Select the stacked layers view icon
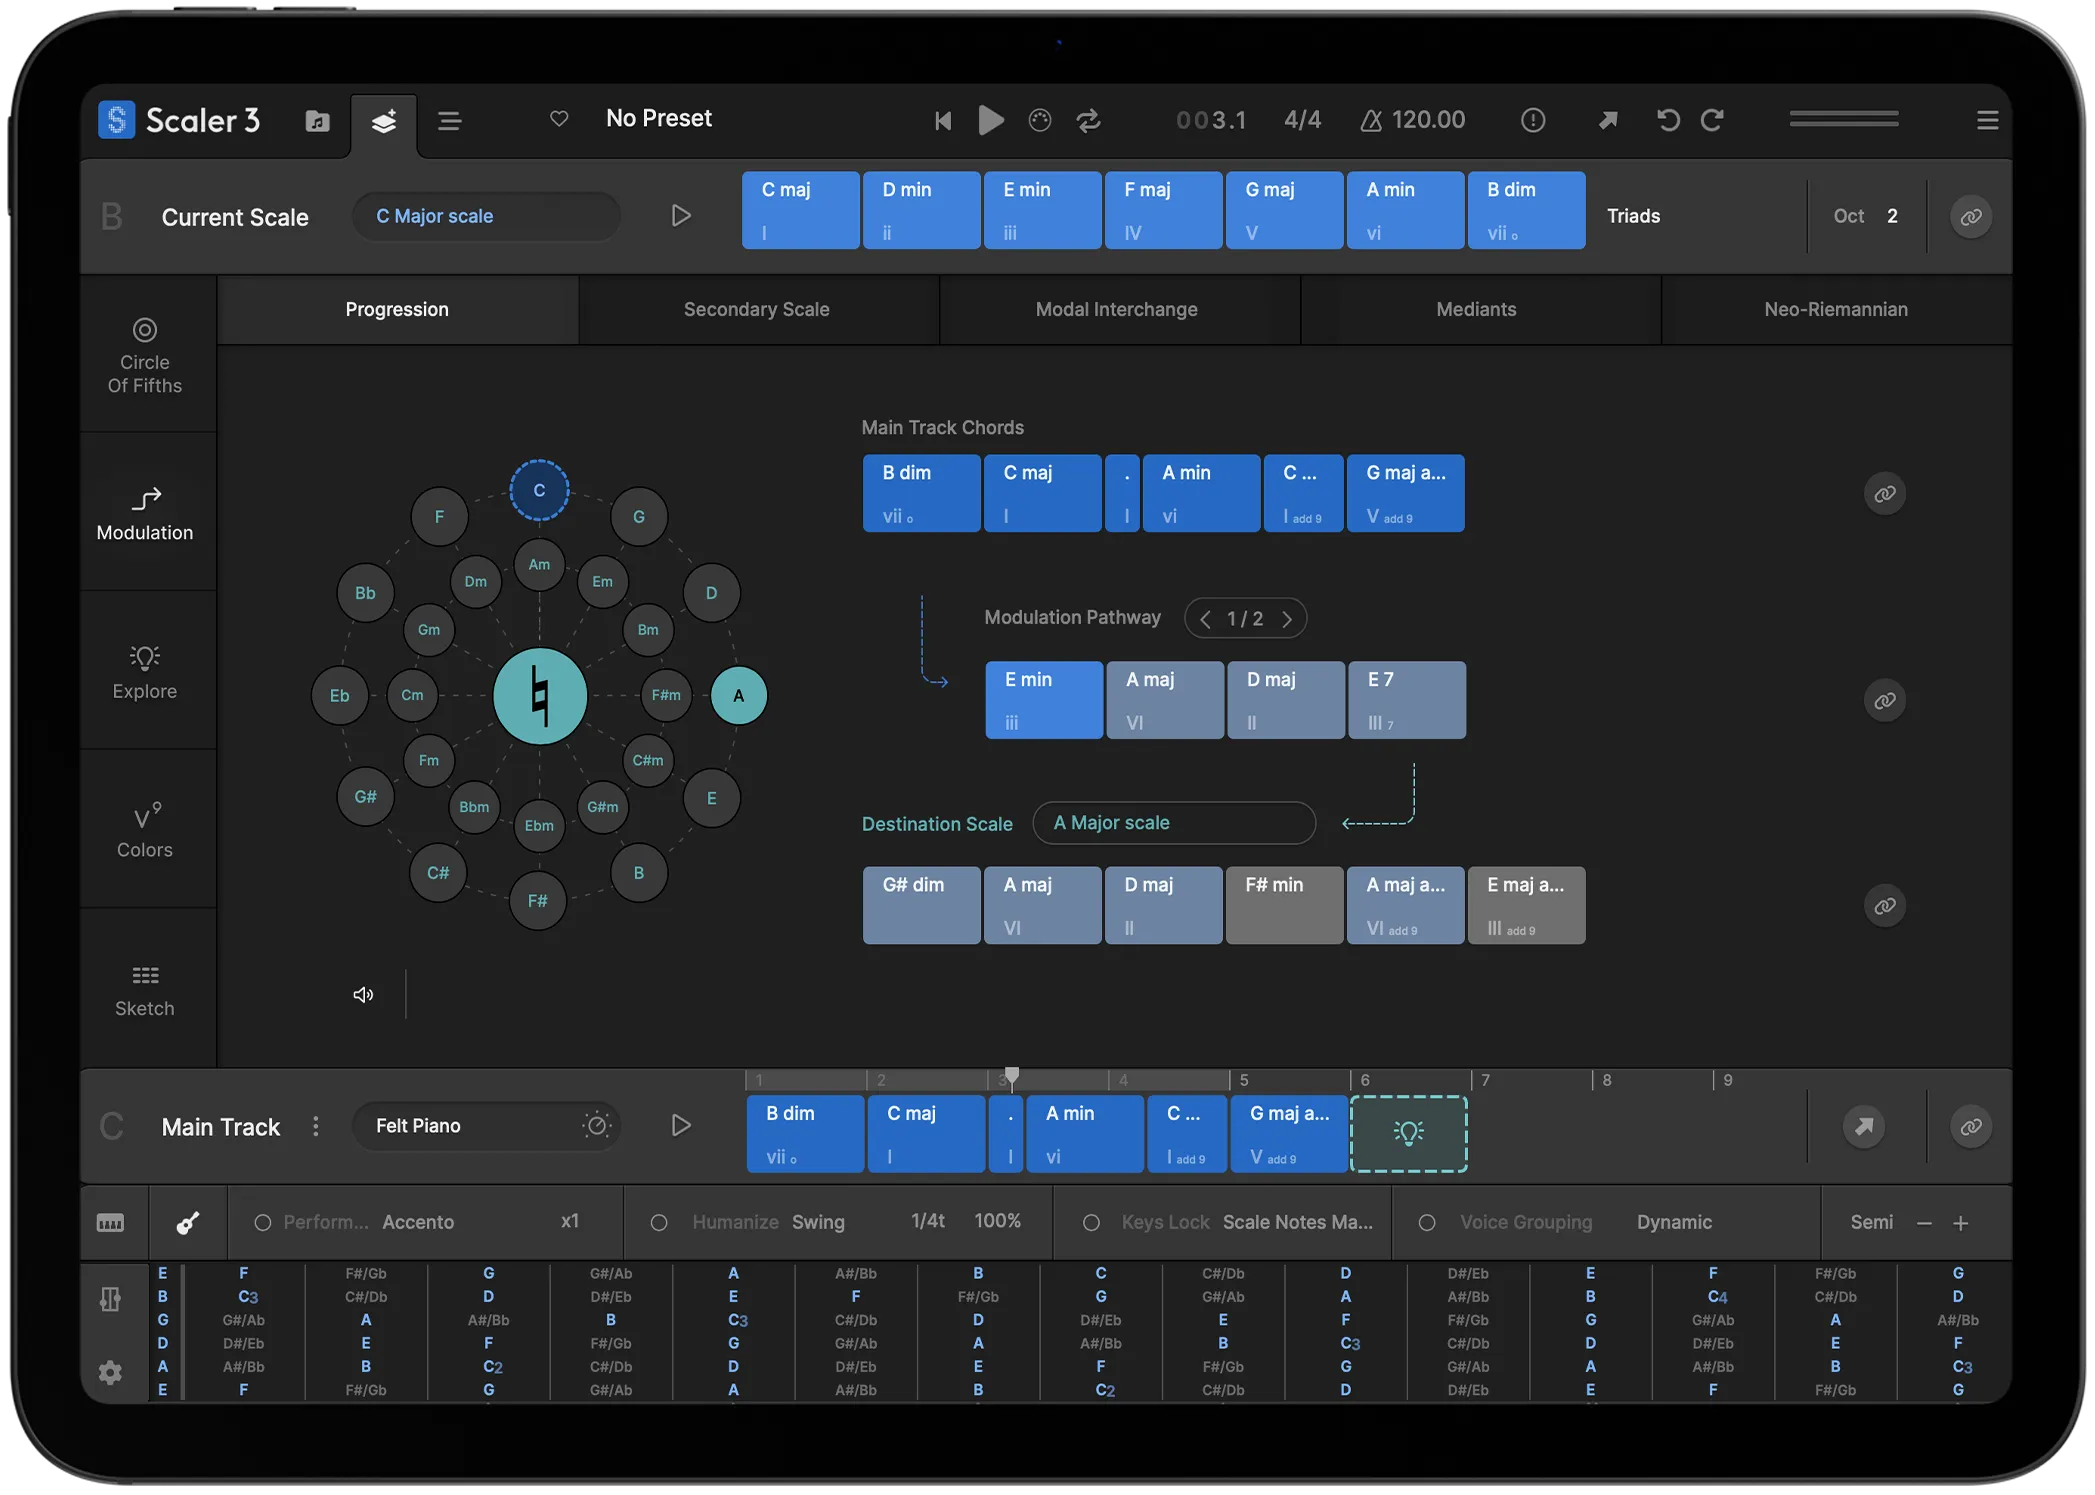Viewport: 2095px width, 1495px height. point(384,121)
